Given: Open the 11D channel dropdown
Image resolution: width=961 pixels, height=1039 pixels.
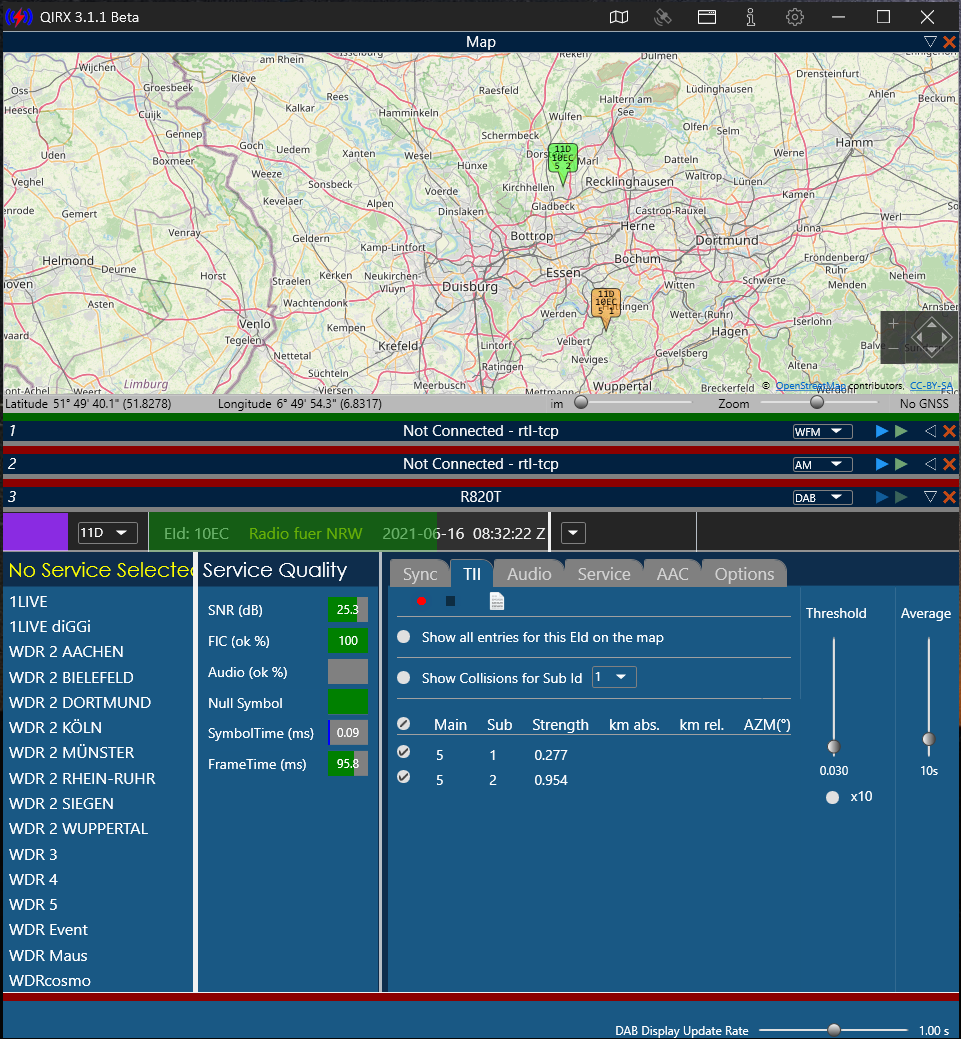Looking at the screenshot, I should pos(108,533).
